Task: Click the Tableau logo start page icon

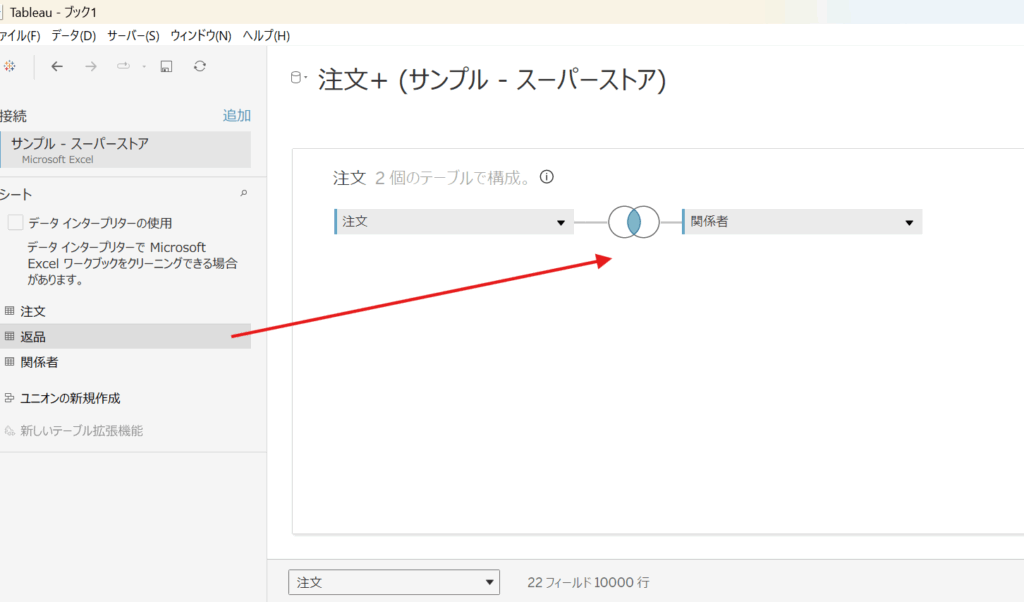Action: point(9,66)
